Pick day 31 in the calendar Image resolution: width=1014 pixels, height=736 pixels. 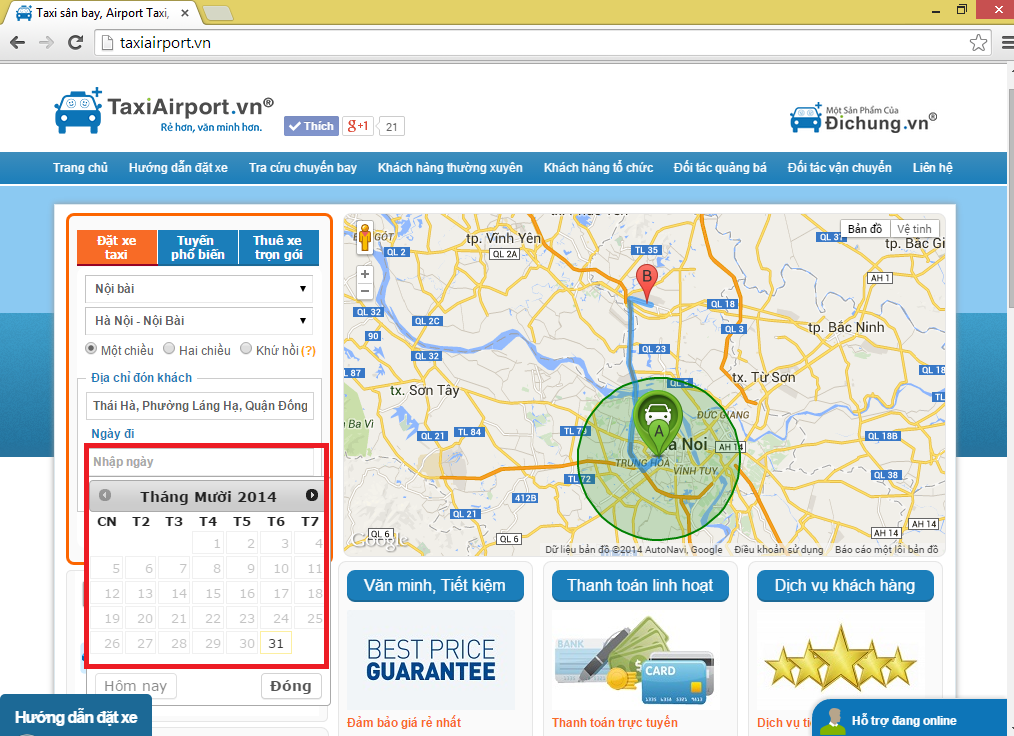(x=276, y=643)
